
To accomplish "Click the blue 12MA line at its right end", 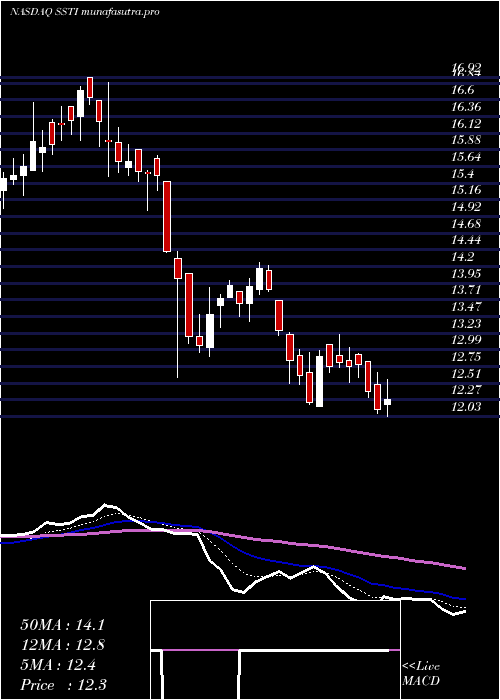I will (463, 598).
